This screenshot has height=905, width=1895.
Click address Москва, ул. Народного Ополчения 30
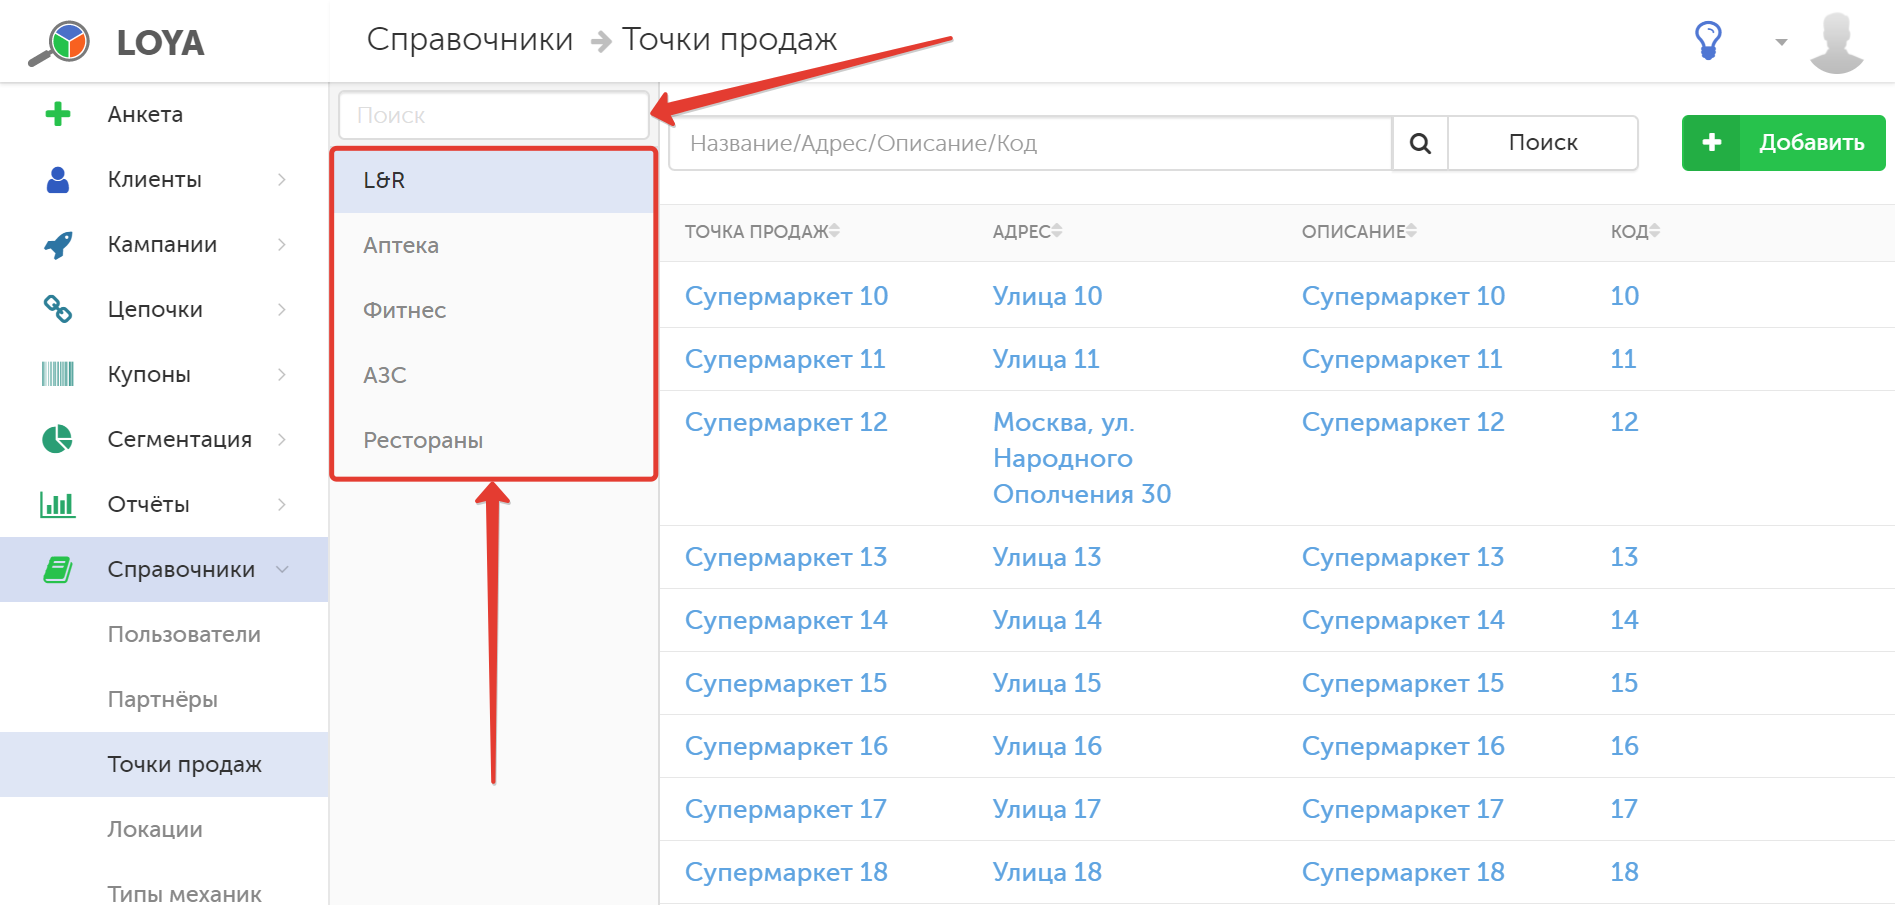click(x=1082, y=458)
